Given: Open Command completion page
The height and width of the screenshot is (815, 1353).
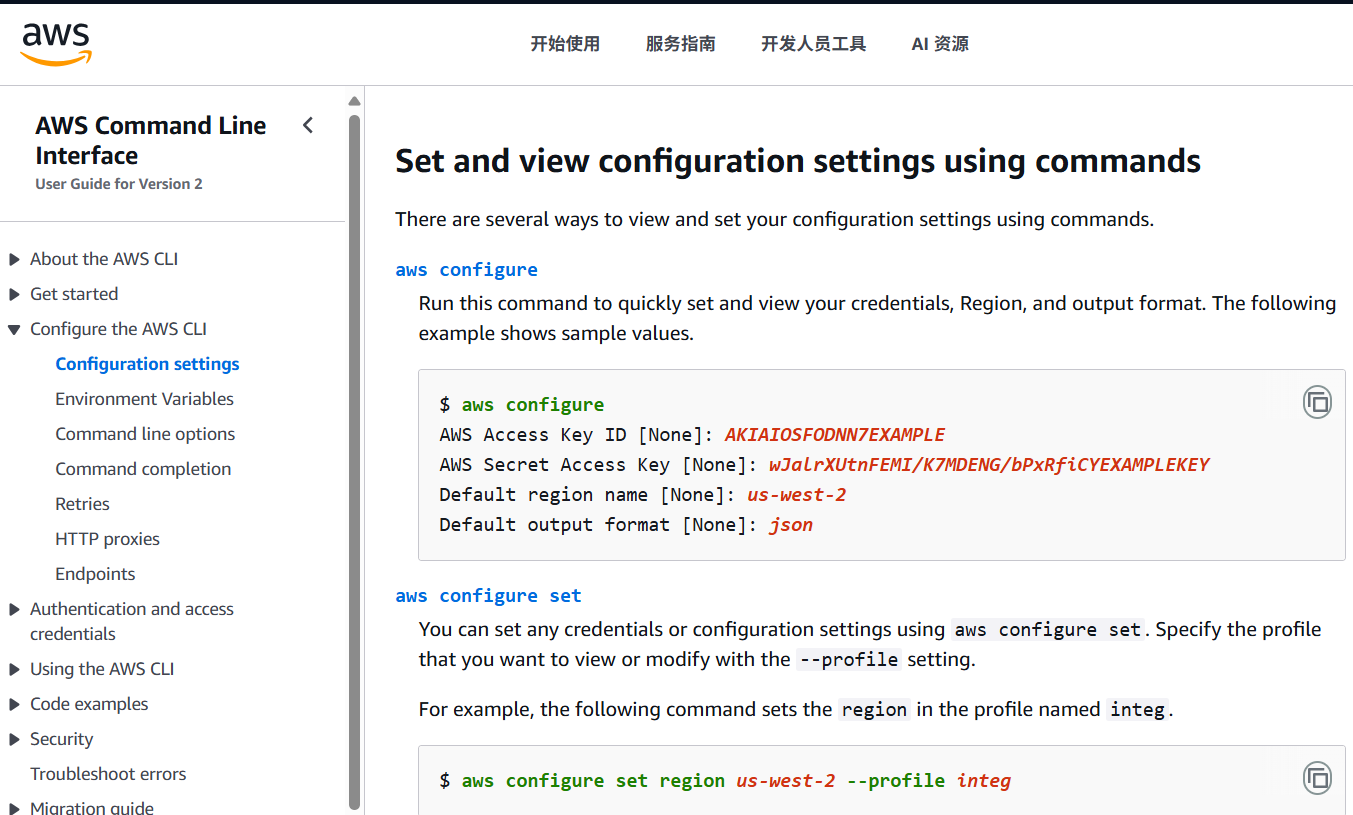Looking at the screenshot, I should 143,469.
